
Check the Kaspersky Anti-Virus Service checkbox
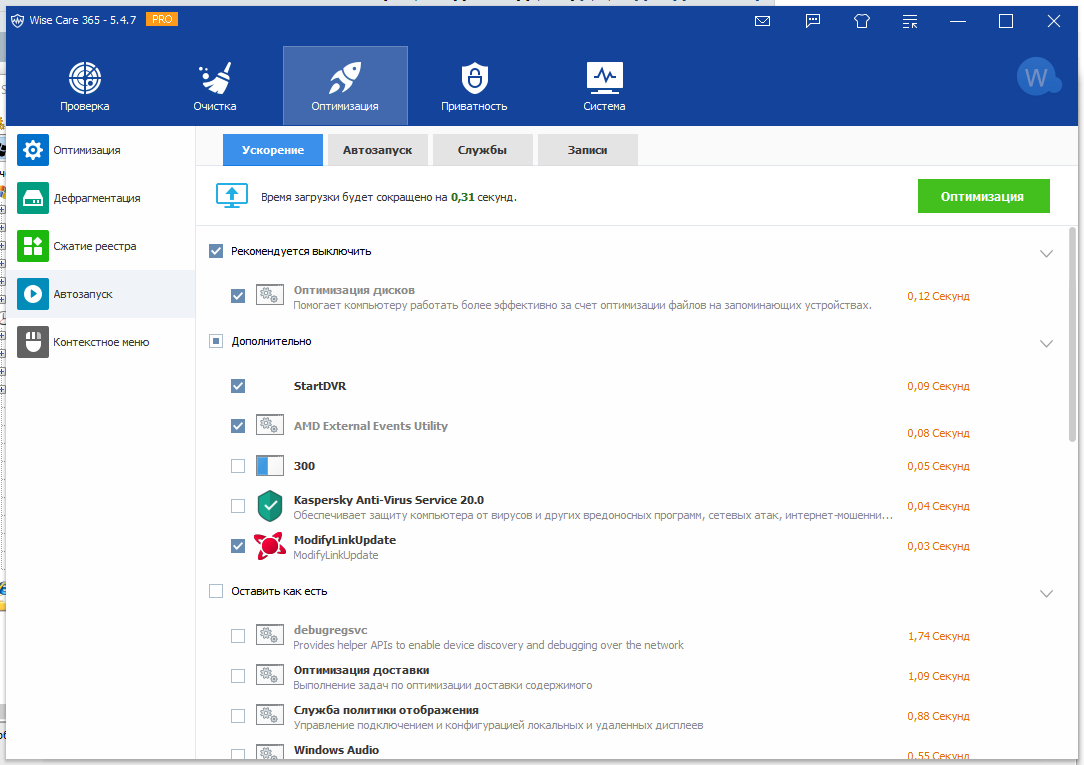(x=238, y=506)
